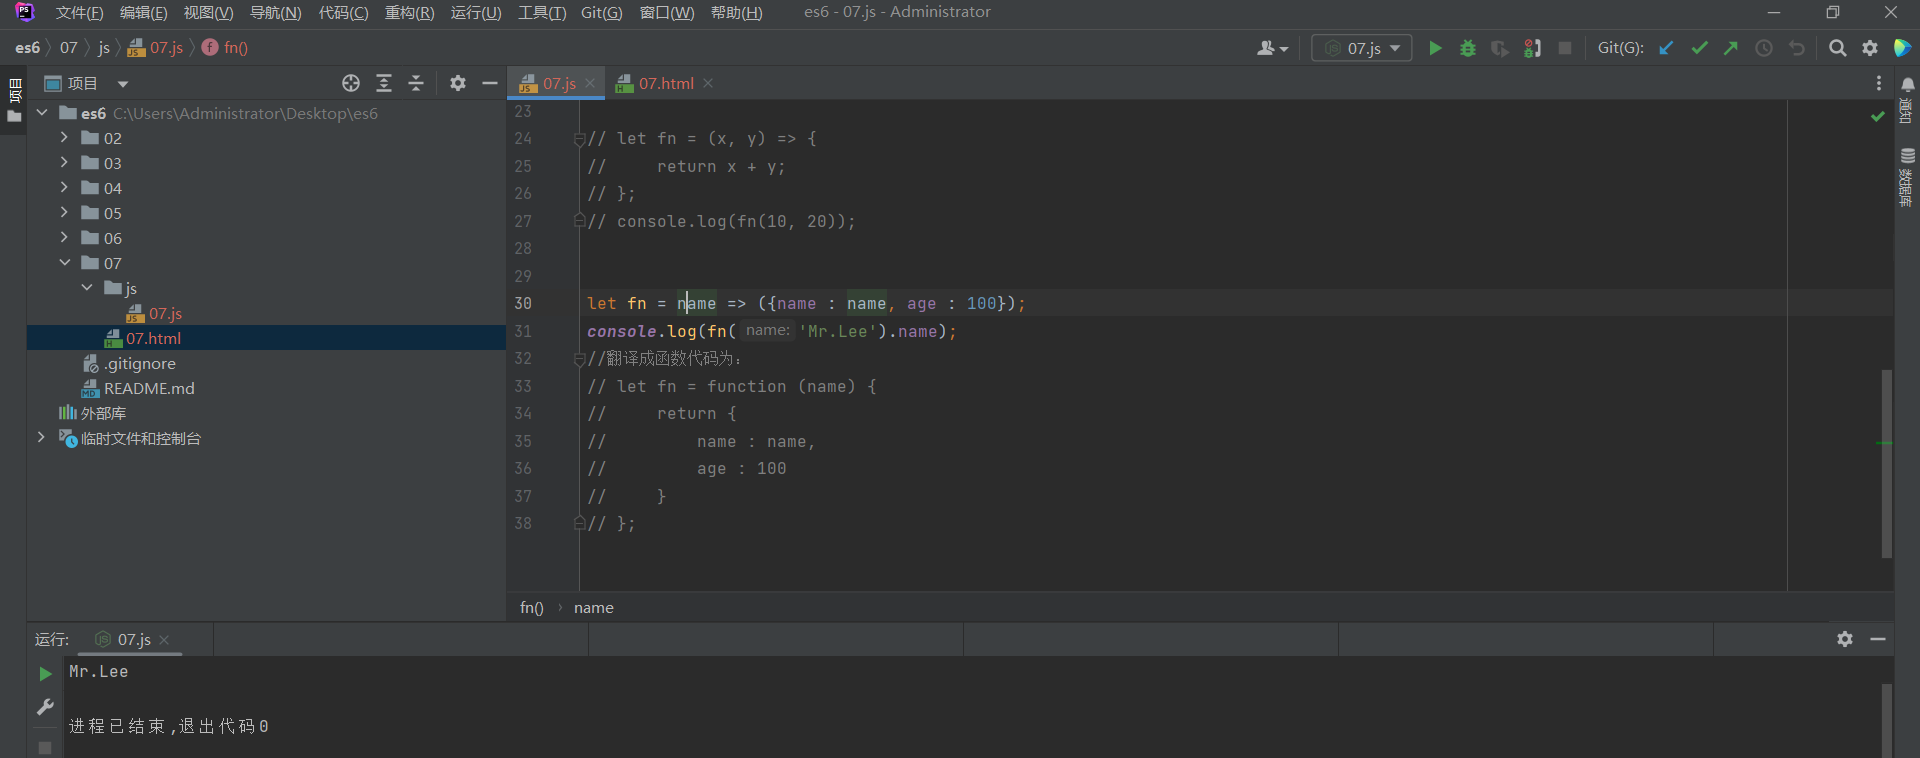This screenshot has height=758, width=1920.
Task: Click select opened file target icon
Action: click(x=351, y=83)
